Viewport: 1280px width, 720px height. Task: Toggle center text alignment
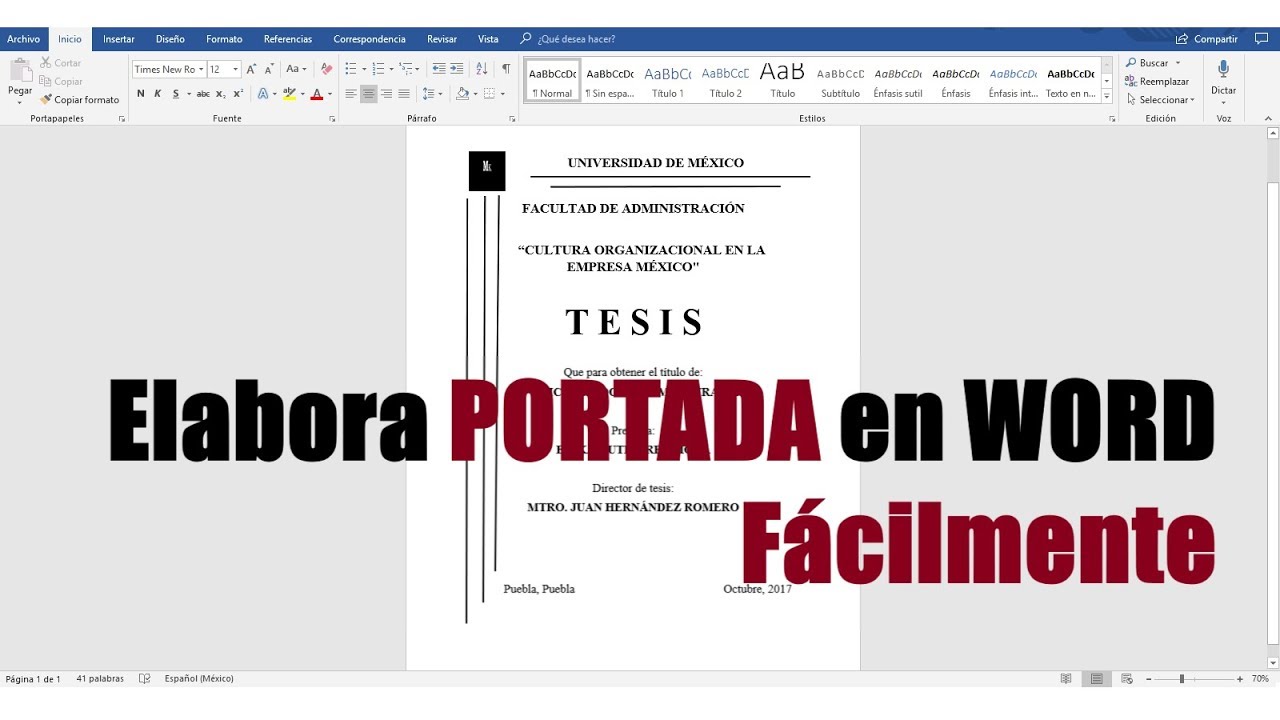pos(369,93)
